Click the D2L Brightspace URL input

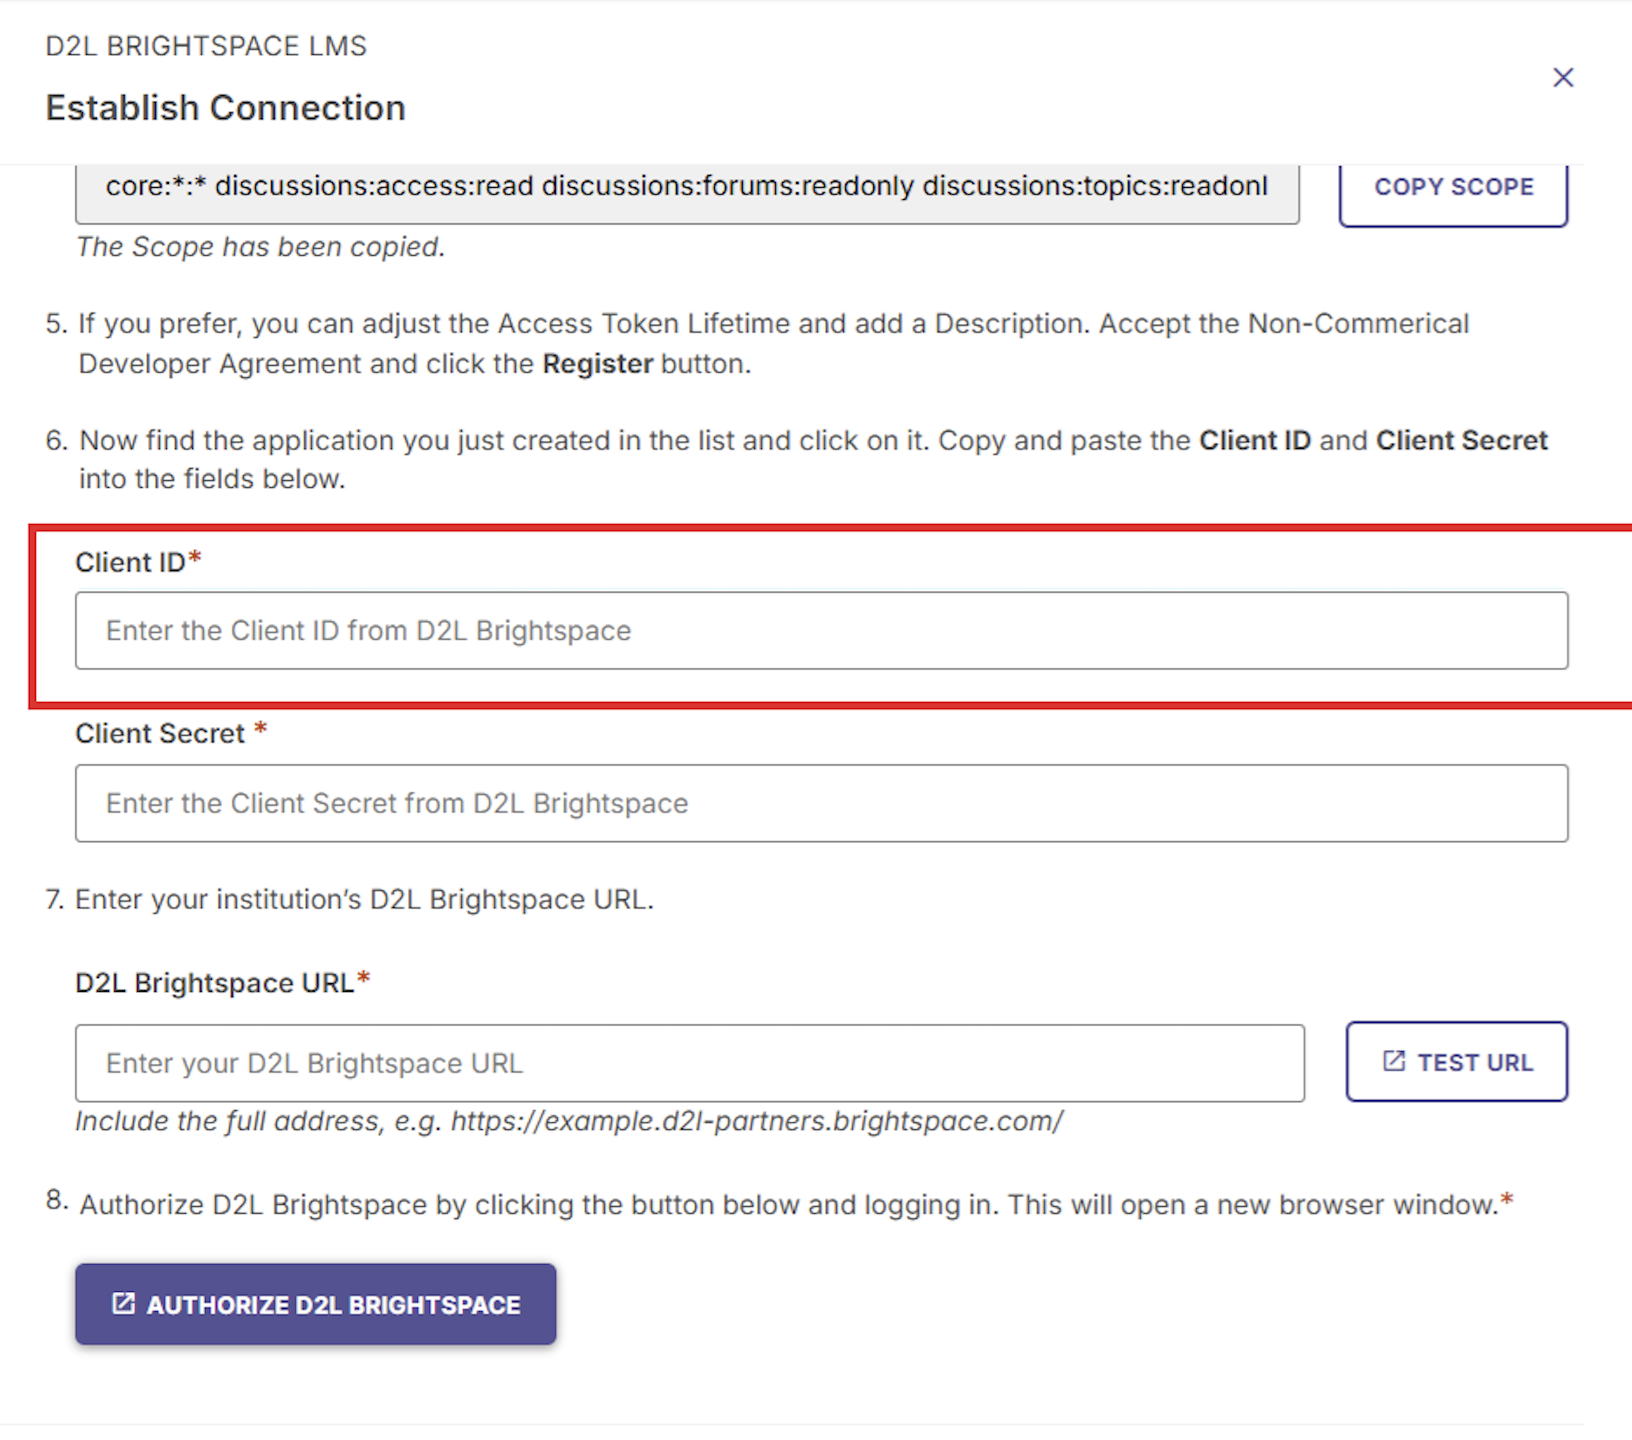(690, 1063)
